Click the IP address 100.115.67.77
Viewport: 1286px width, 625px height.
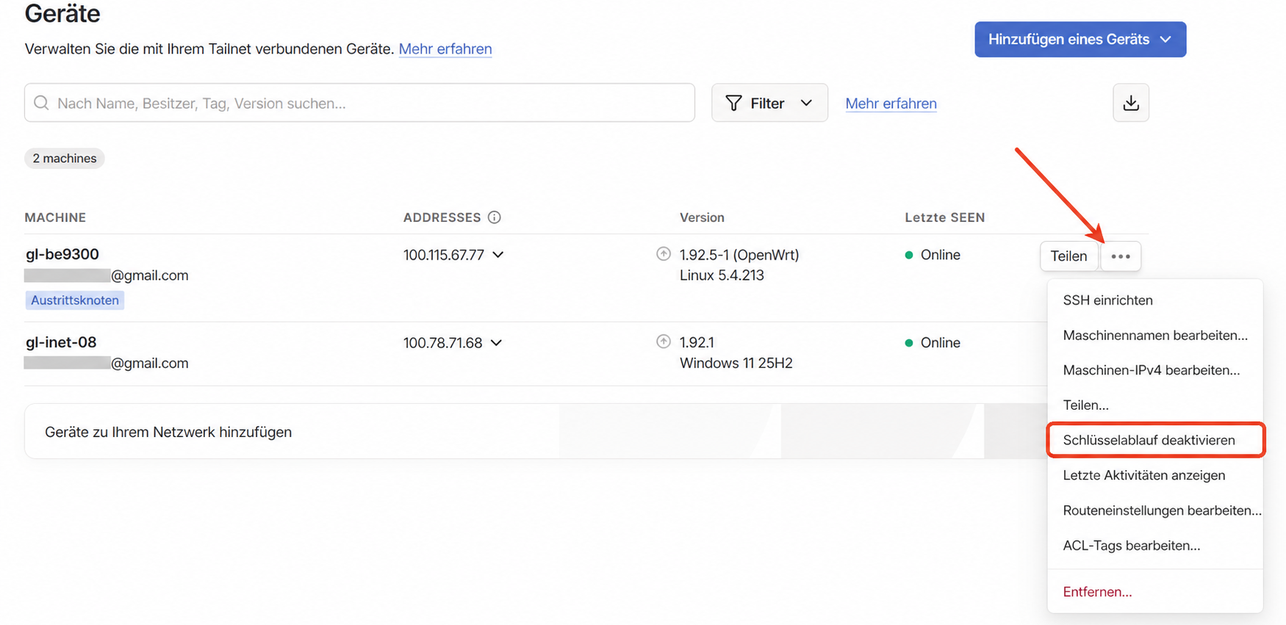[x=444, y=255]
